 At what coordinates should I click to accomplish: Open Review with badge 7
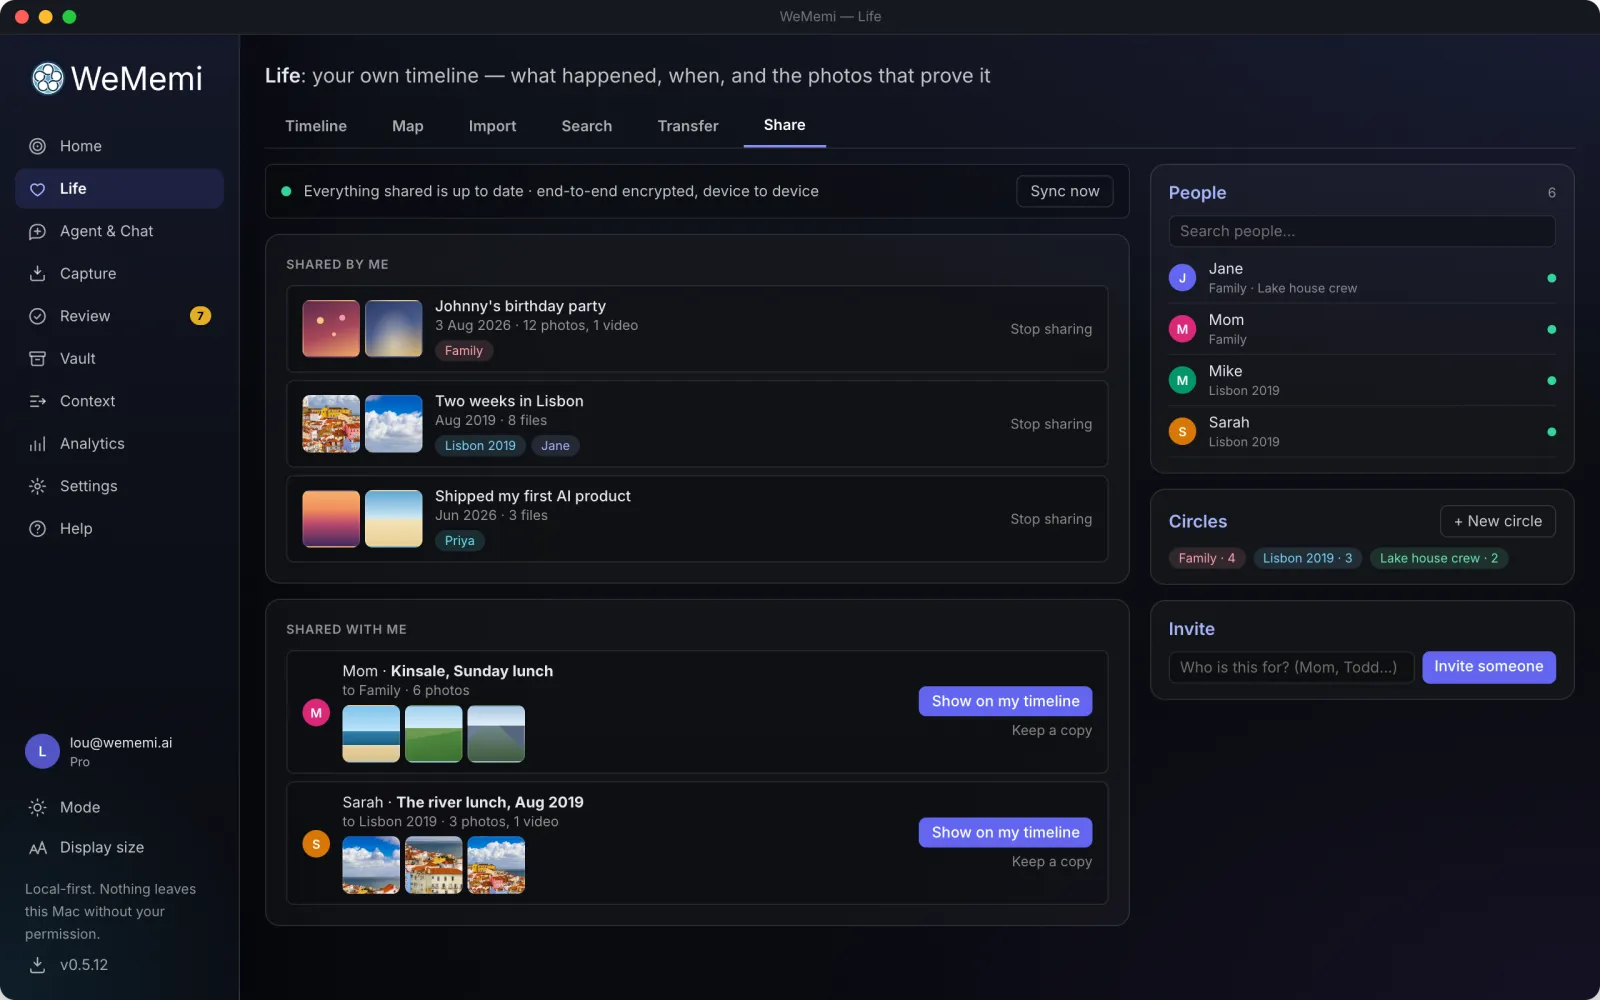[119, 316]
